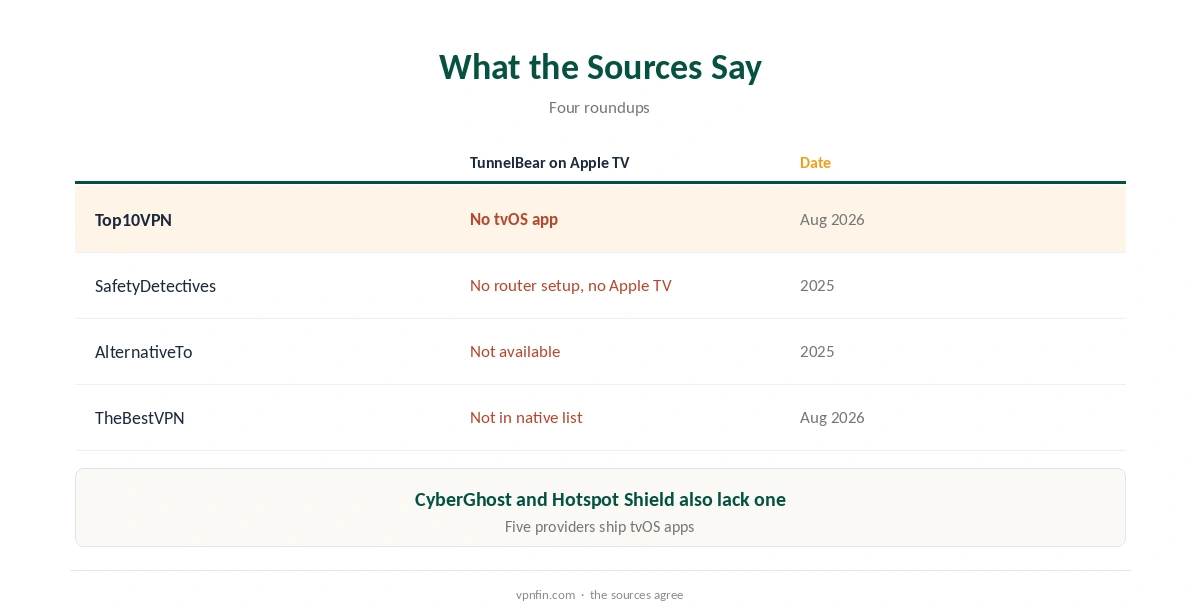1200x614 pixels.
Task: Select the Top10VPN row label
Action: [x=133, y=220]
